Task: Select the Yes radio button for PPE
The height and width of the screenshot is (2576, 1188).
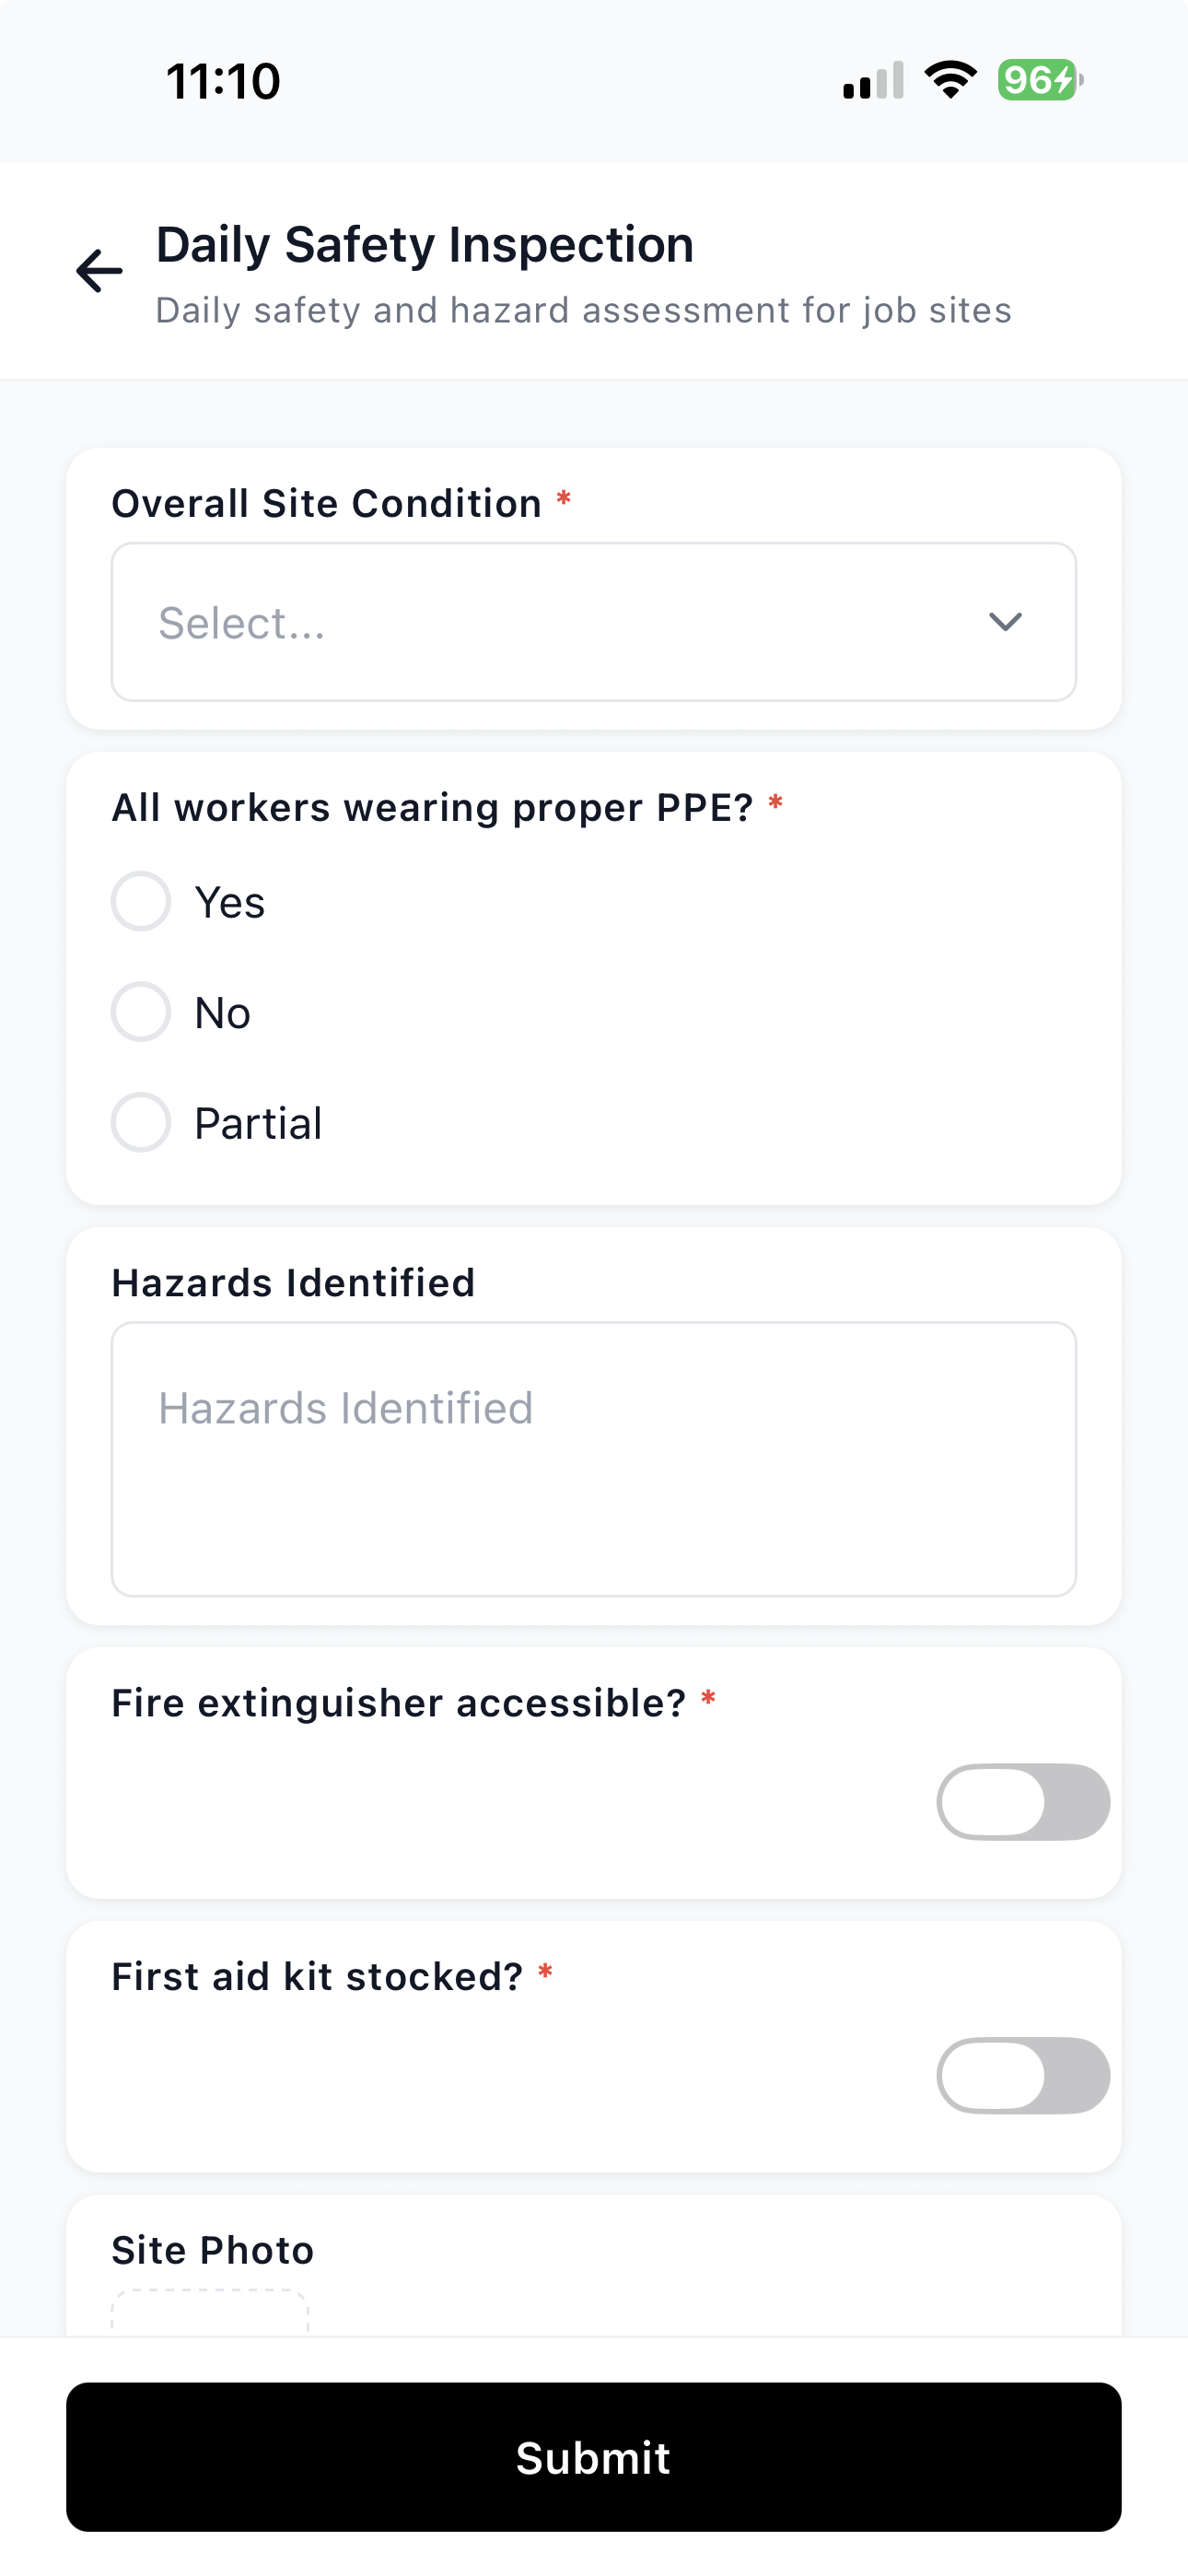Action: pyautogui.click(x=141, y=901)
